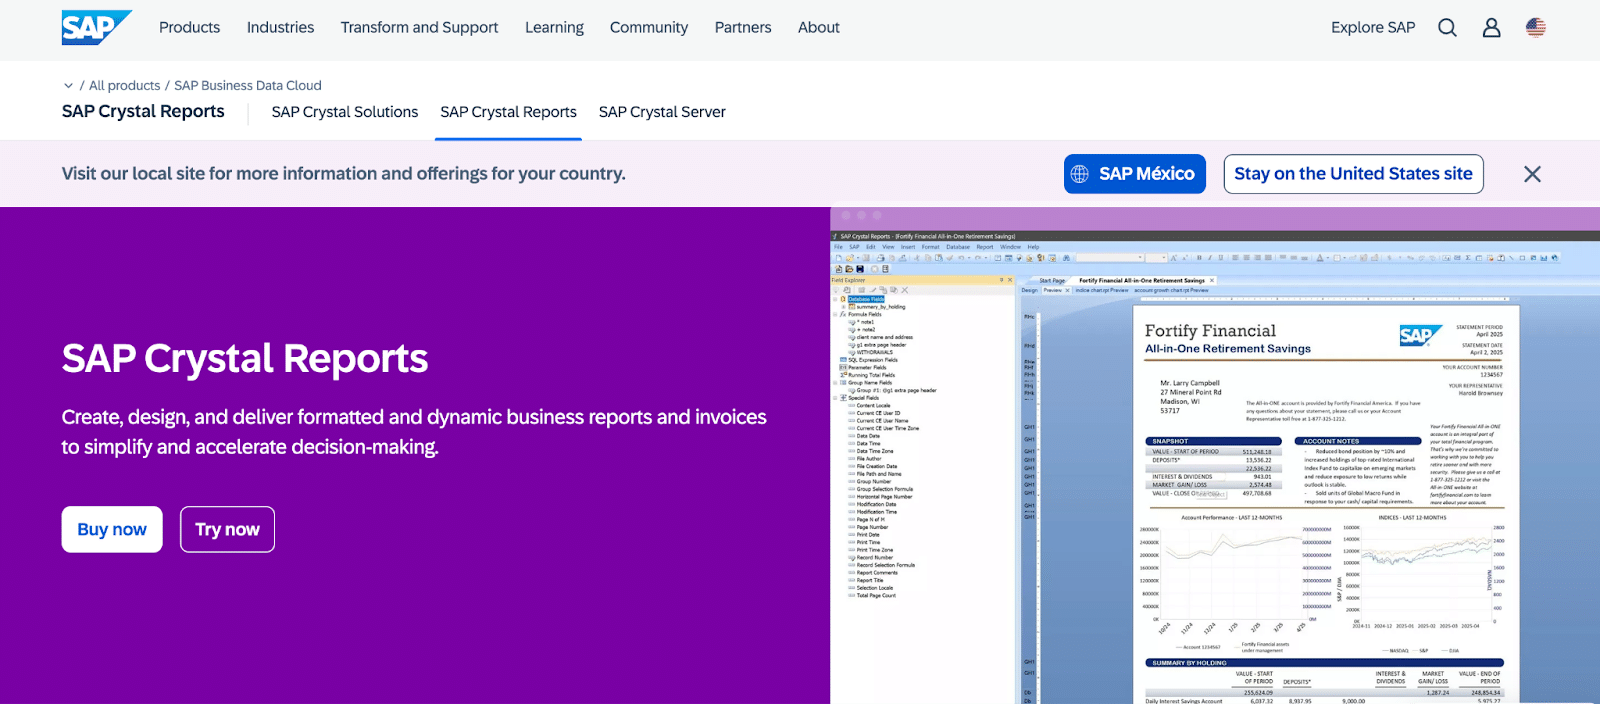Click the "Visit our local site" banner text

click(x=344, y=174)
